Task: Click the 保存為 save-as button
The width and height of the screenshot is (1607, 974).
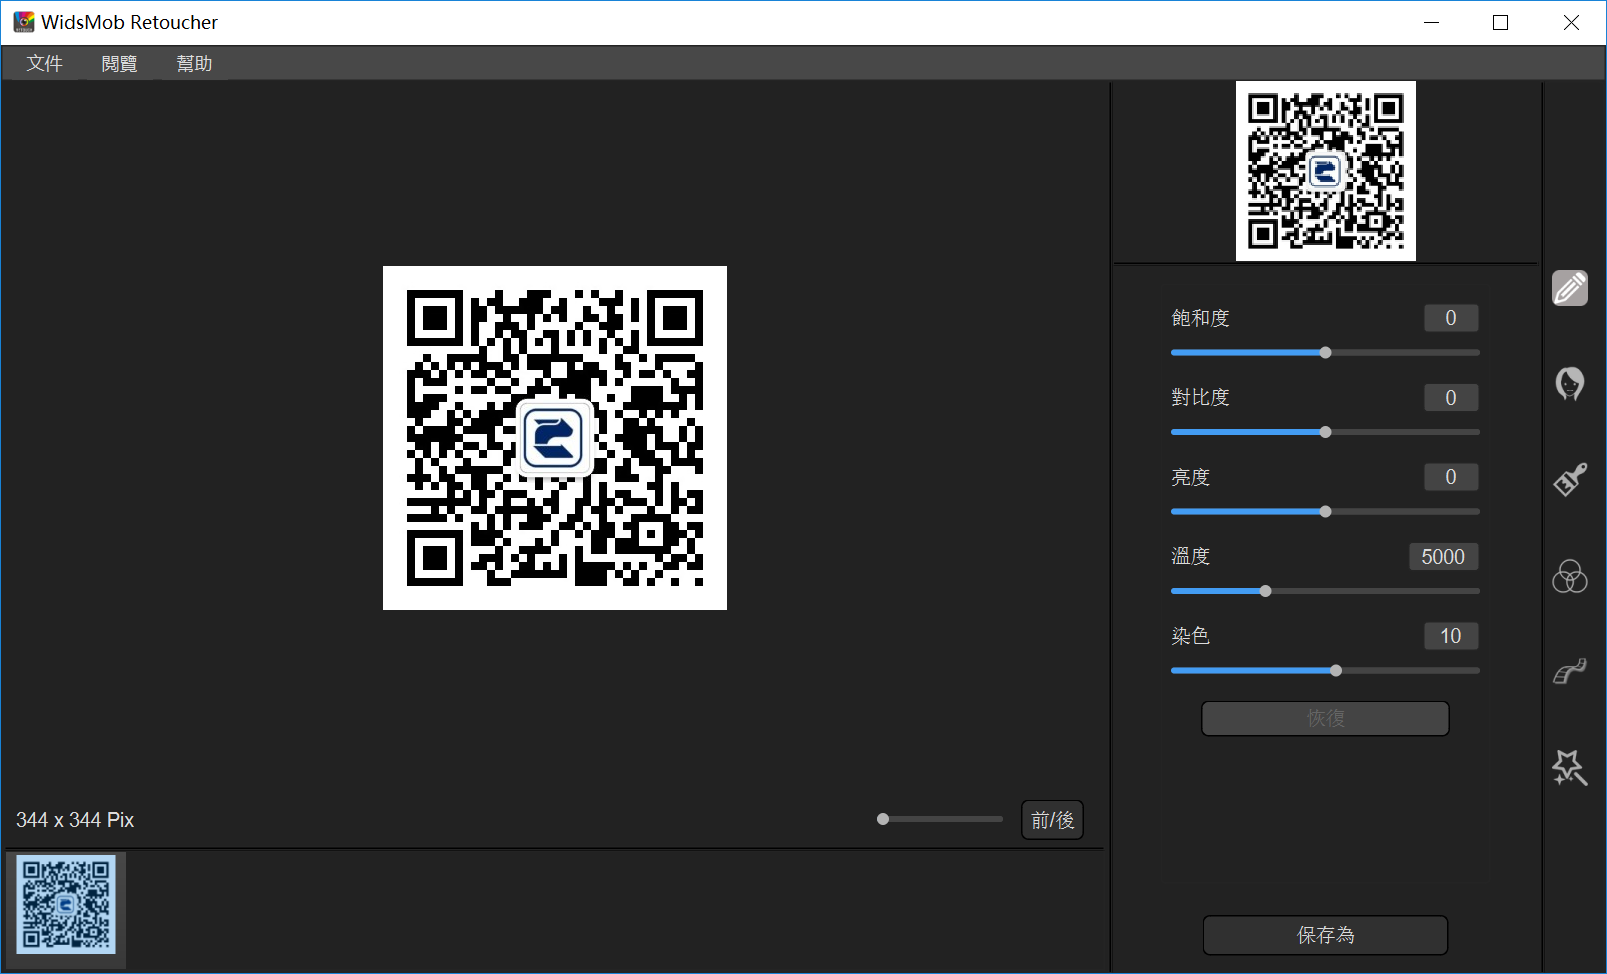Action: pos(1325,935)
